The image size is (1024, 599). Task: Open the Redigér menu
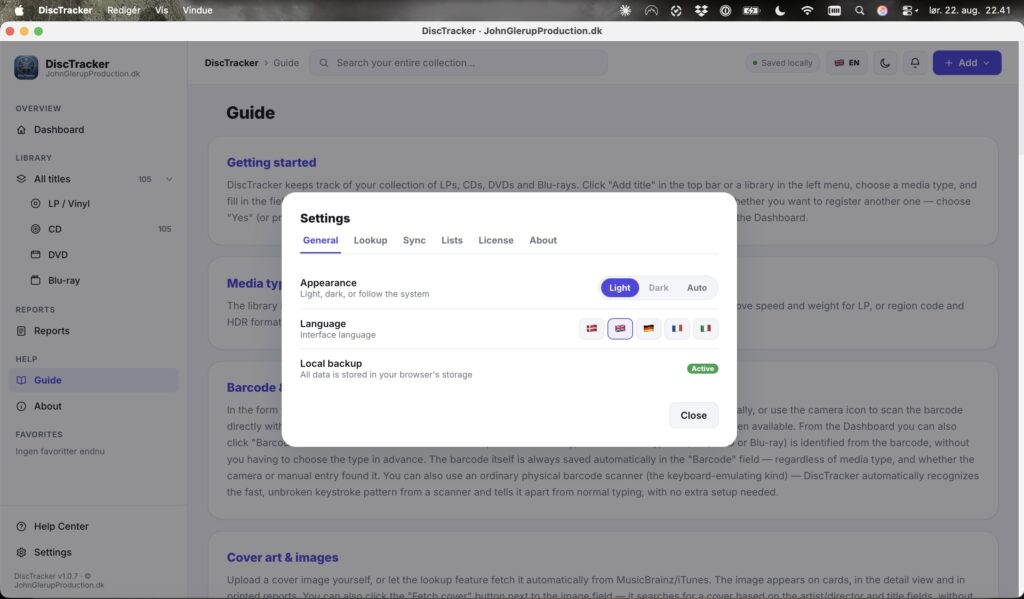(124, 10)
